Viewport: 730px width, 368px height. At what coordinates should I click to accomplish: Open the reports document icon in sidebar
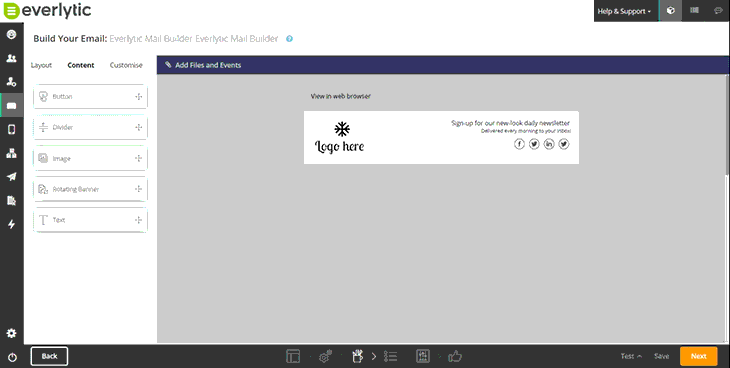[11, 201]
